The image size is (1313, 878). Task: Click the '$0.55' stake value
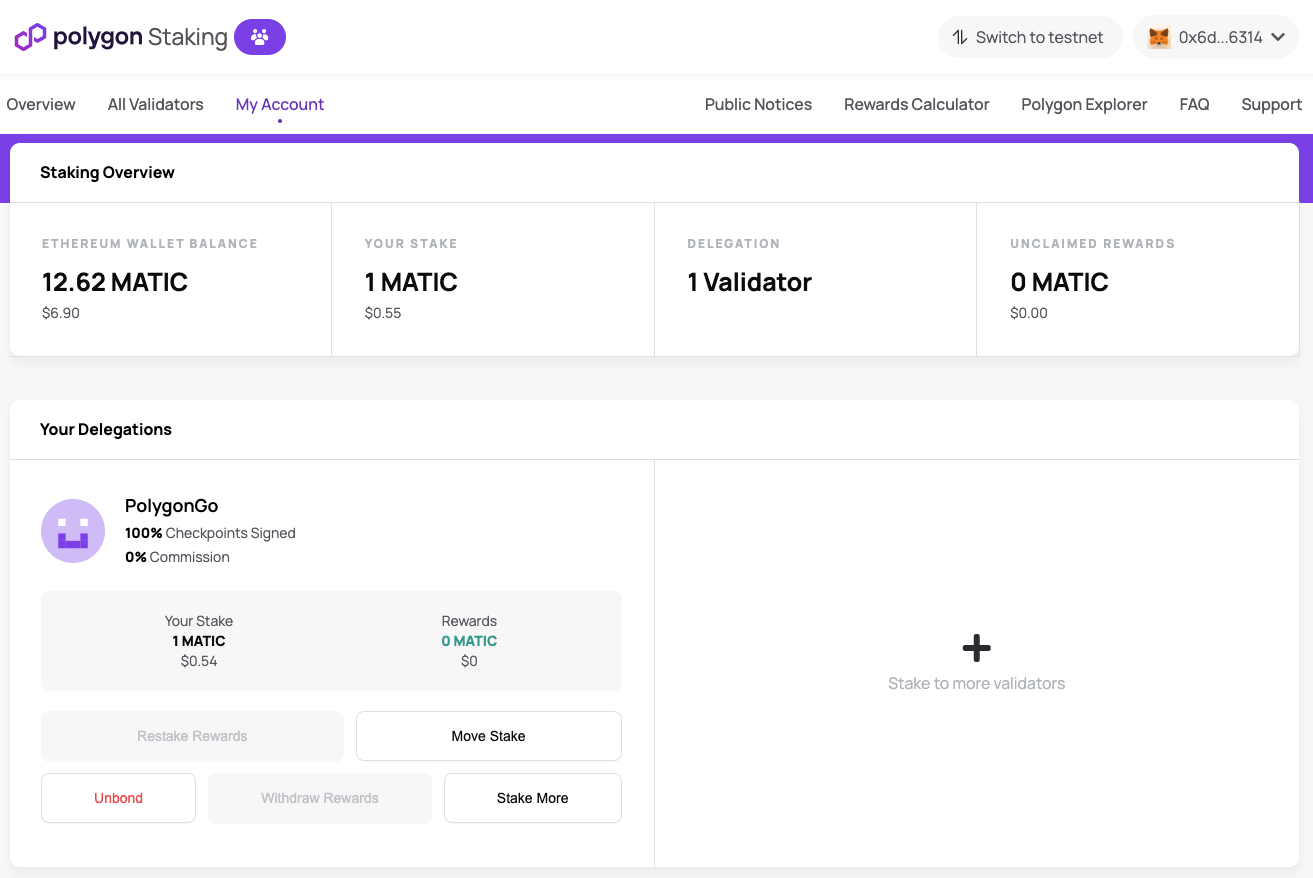click(x=383, y=313)
